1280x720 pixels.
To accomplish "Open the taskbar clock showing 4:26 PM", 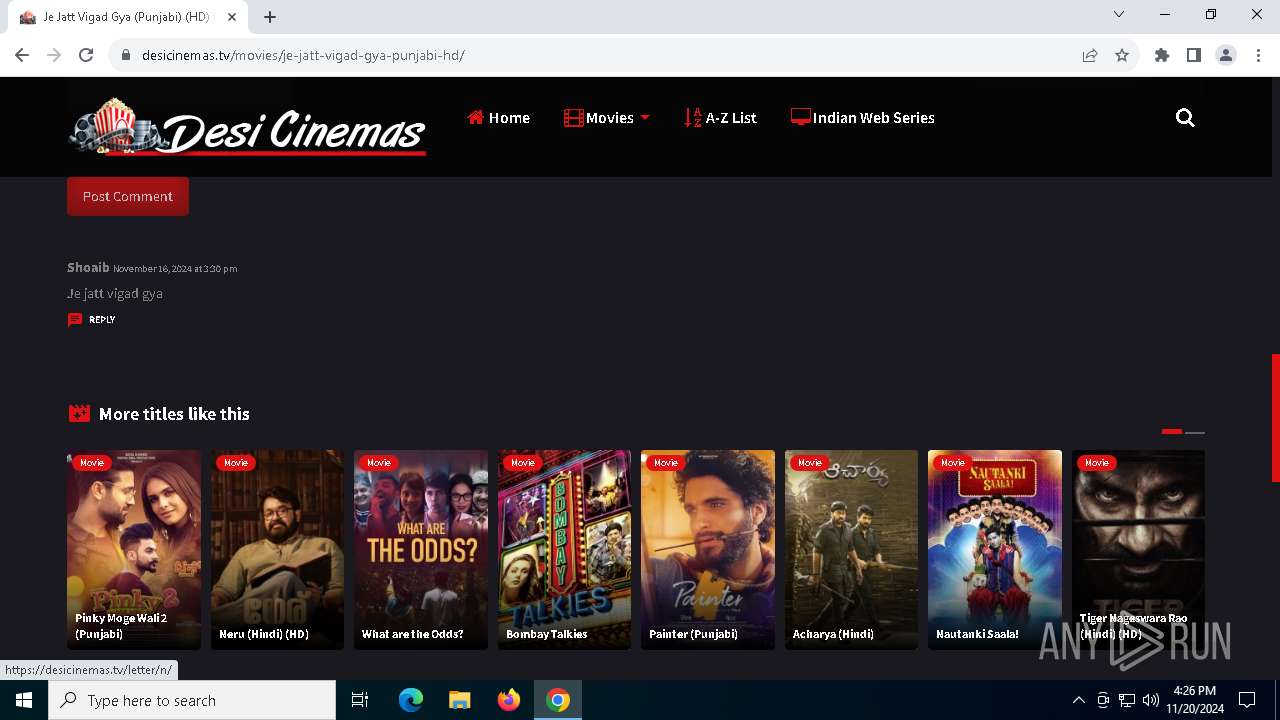I will point(1194,700).
